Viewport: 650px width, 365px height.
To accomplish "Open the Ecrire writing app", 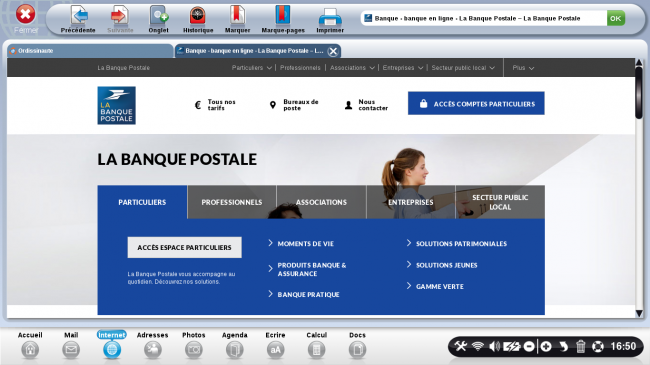I will point(275,345).
